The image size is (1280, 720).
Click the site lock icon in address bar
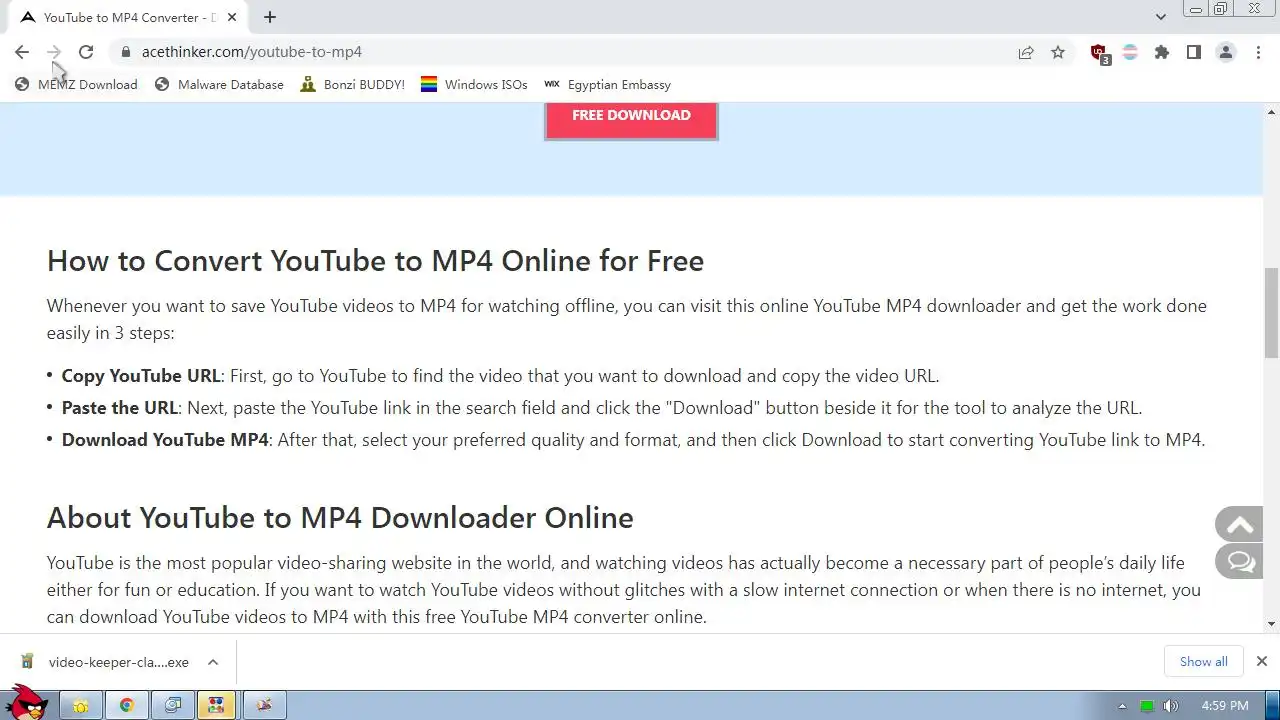[x=125, y=52]
